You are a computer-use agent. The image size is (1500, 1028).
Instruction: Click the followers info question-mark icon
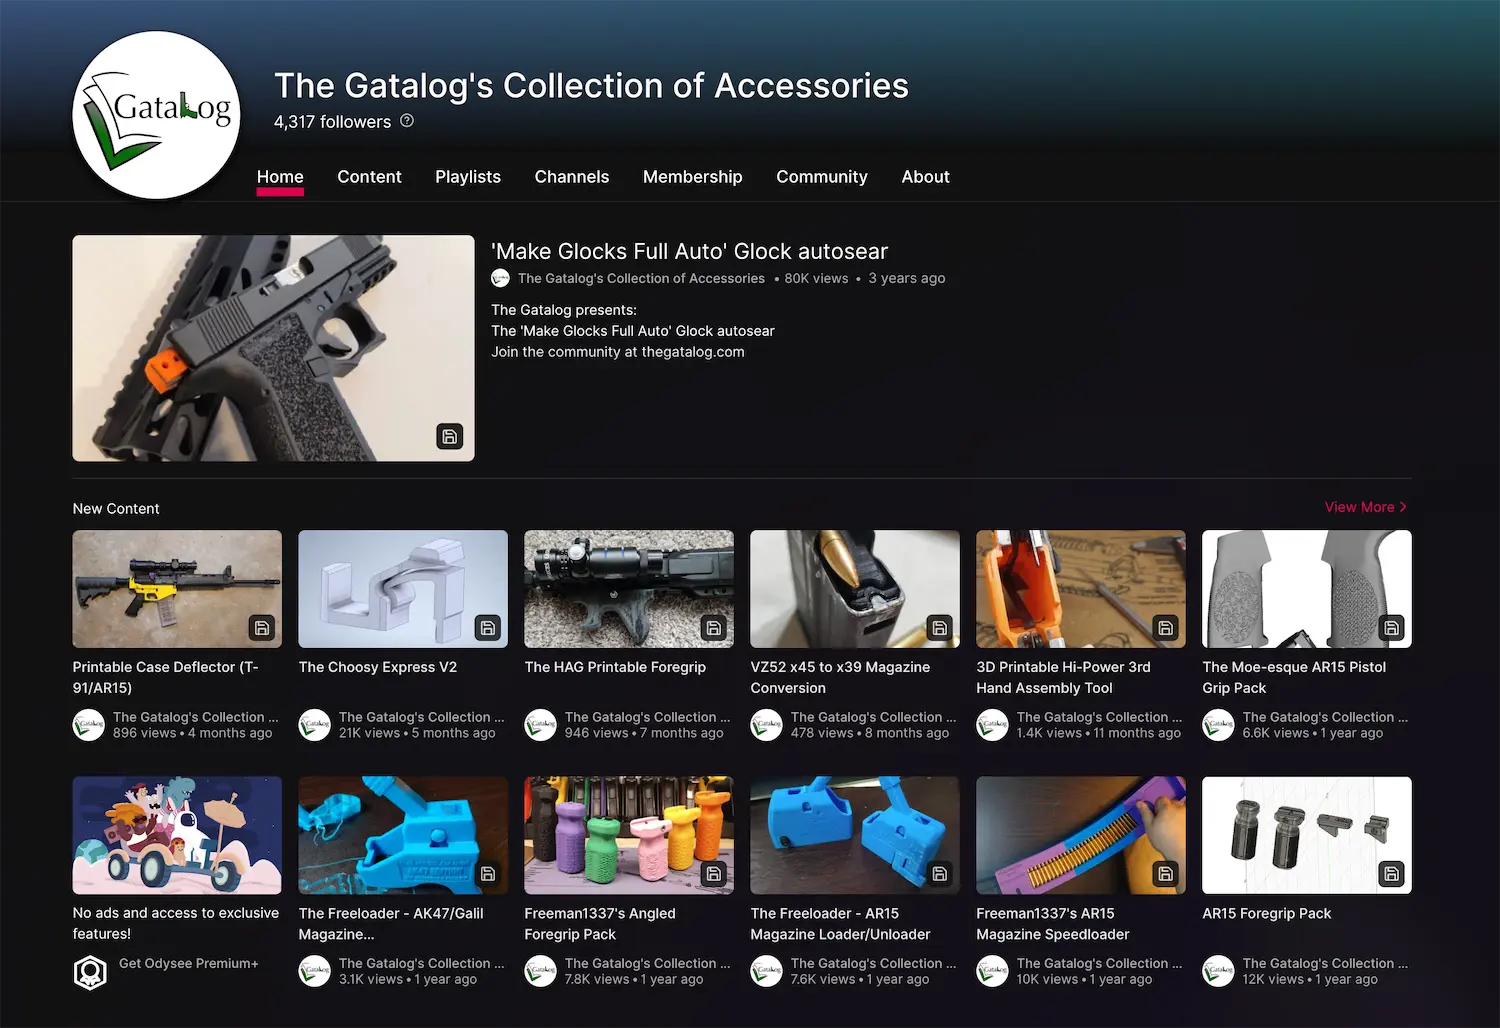pos(407,121)
